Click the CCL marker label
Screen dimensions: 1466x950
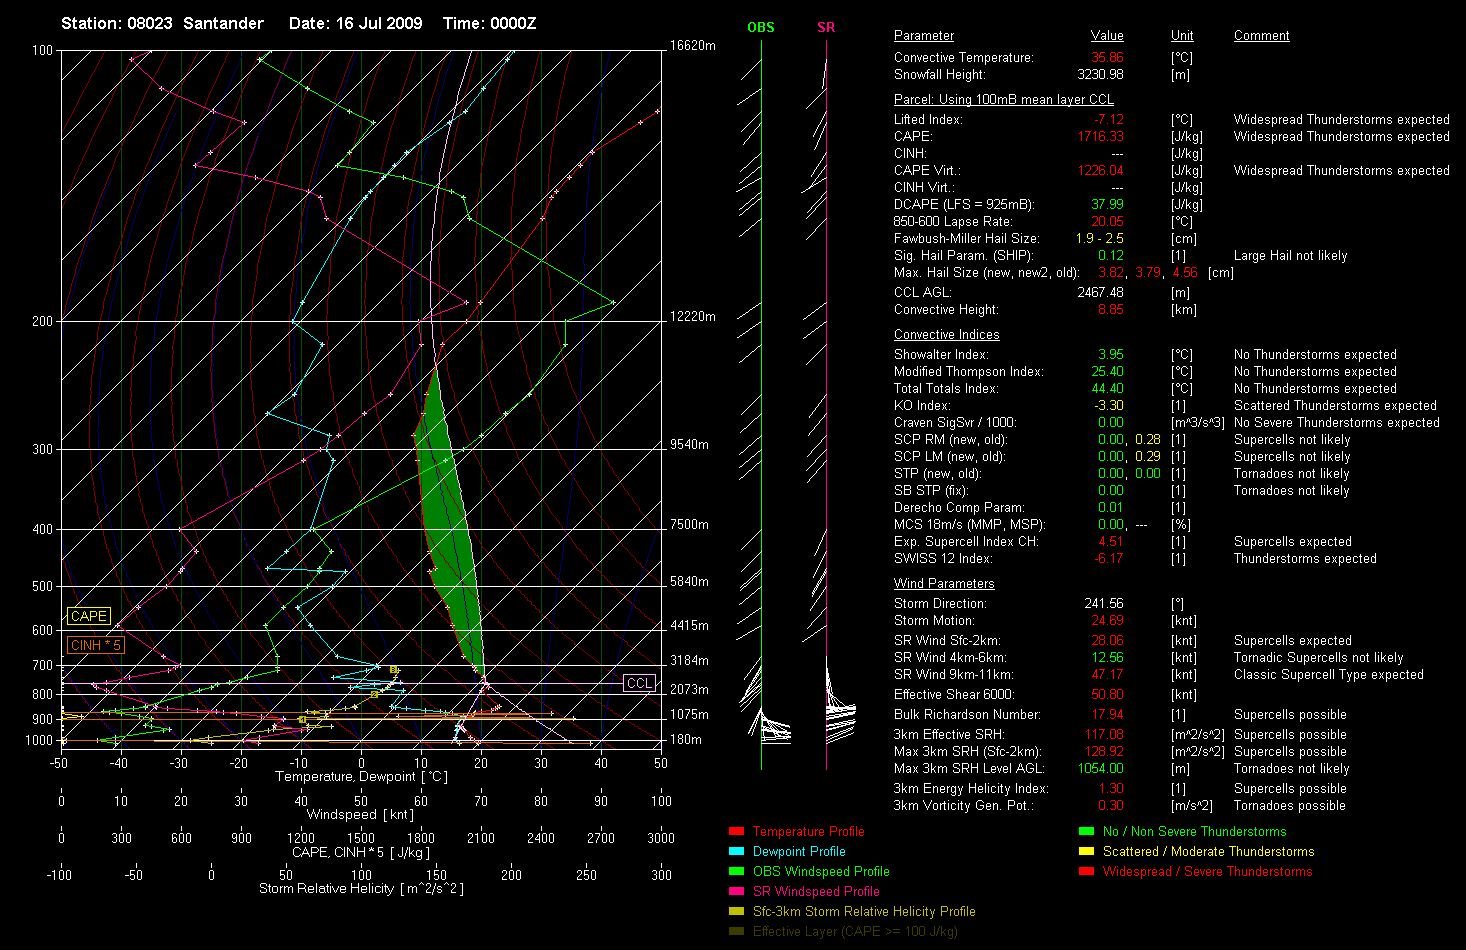[640, 683]
